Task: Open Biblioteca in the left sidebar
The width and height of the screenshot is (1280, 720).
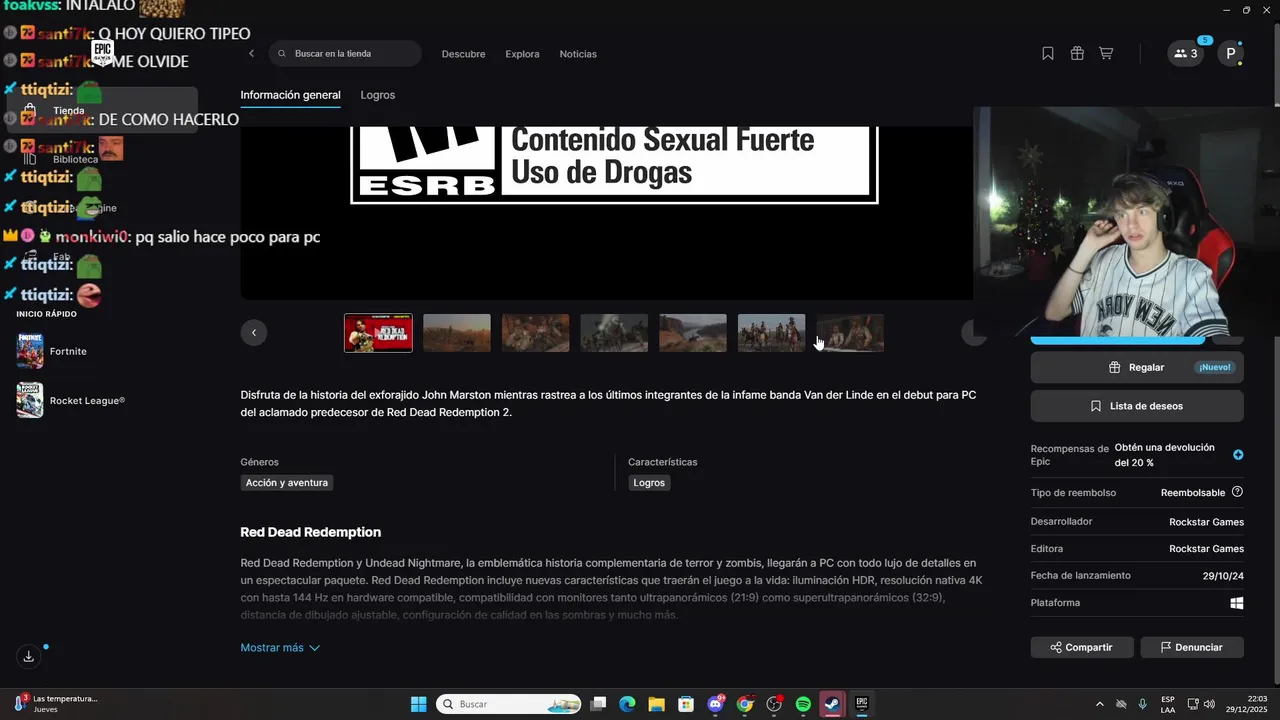Action: click(75, 159)
